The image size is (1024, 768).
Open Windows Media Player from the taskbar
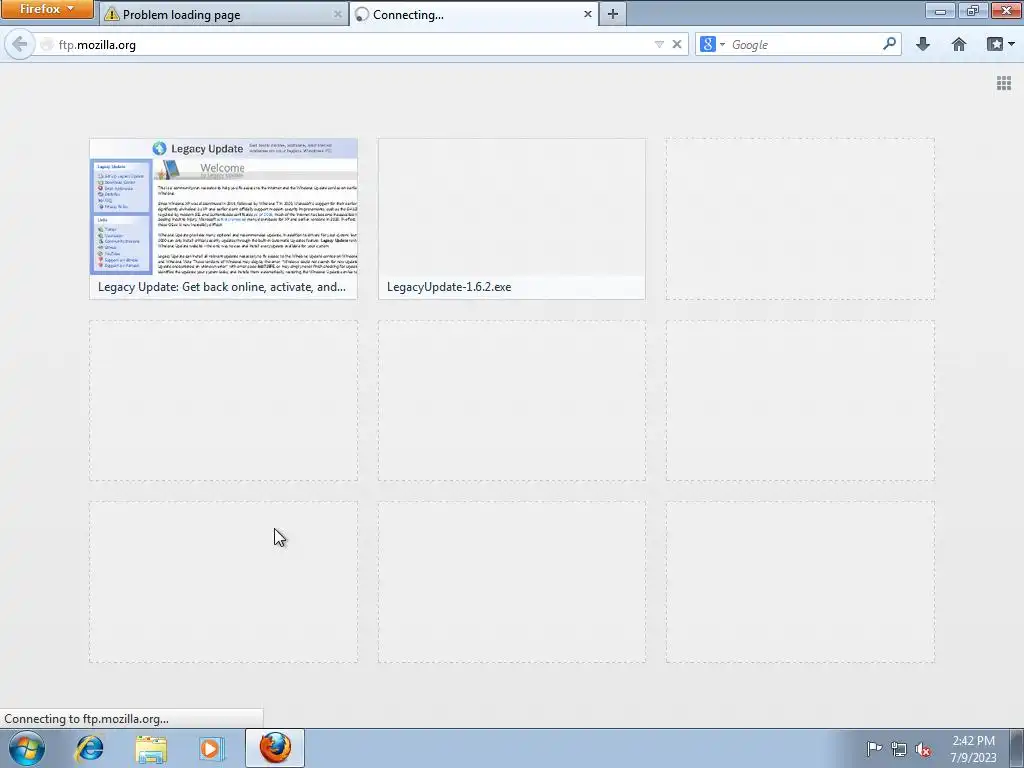(212, 748)
